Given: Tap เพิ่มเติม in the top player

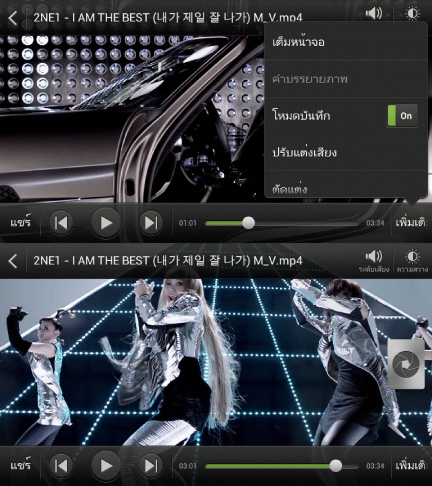Looking at the screenshot, I should (x=412, y=223).
